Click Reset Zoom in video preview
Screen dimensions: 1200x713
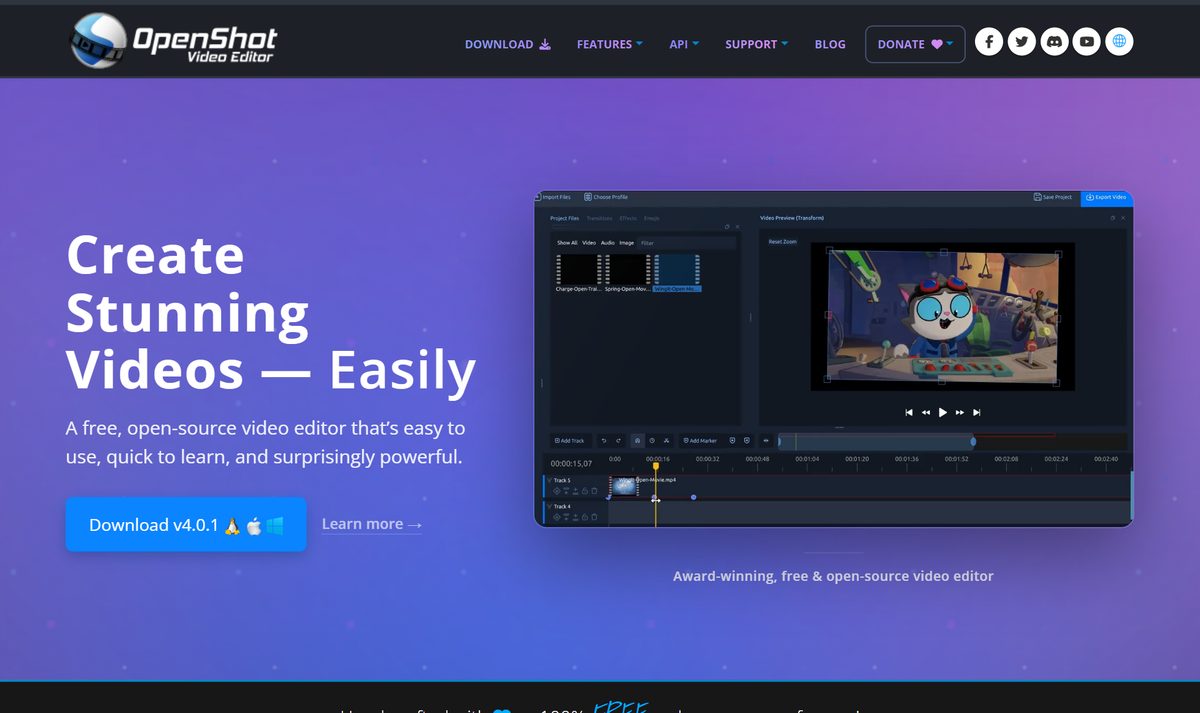[x=782, y=242]
